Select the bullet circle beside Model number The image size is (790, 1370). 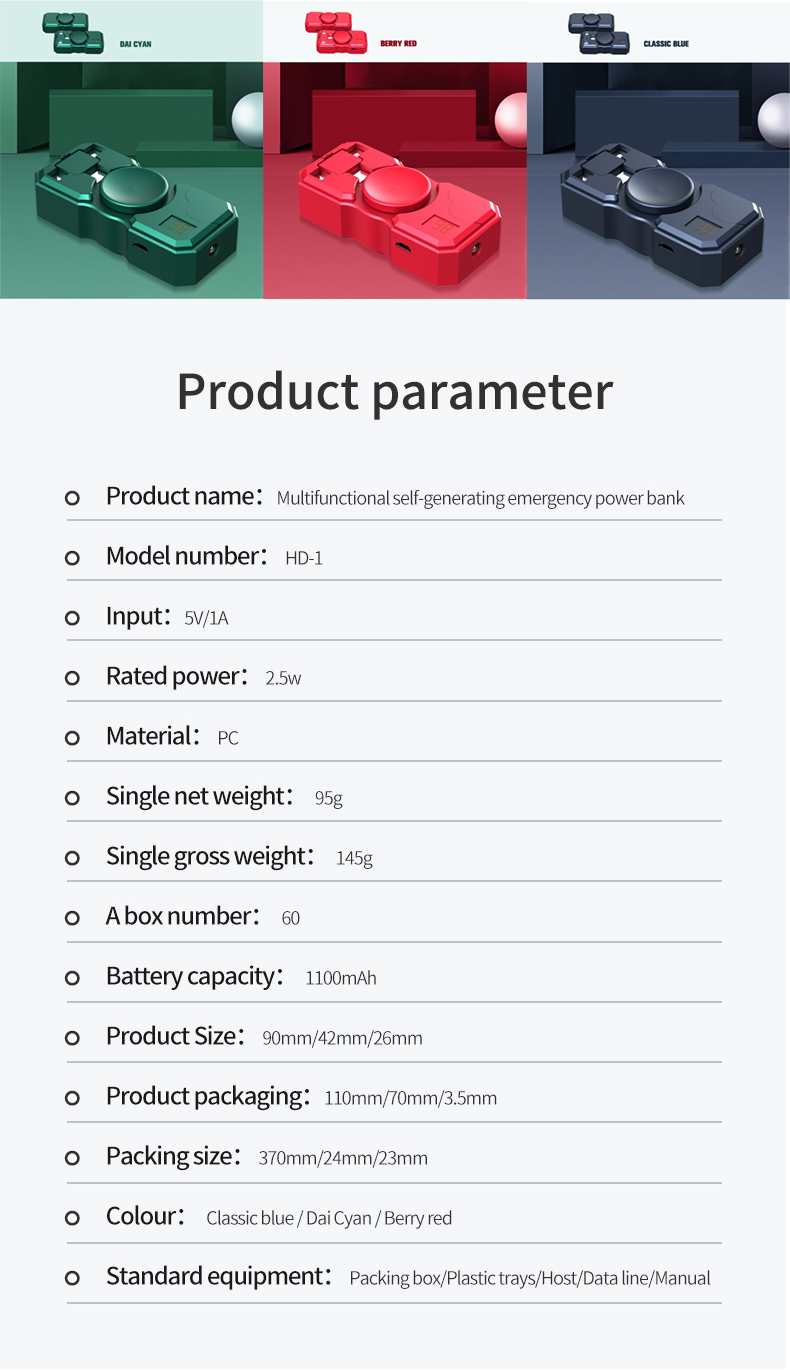[x=72, y=558]
